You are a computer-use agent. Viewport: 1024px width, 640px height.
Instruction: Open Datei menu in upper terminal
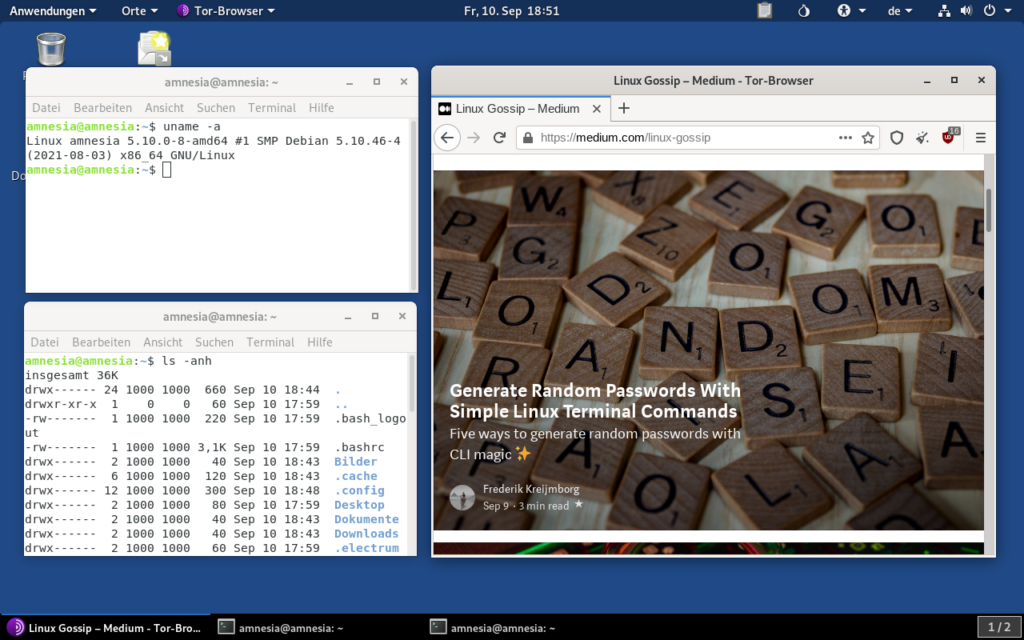point(46,108)
